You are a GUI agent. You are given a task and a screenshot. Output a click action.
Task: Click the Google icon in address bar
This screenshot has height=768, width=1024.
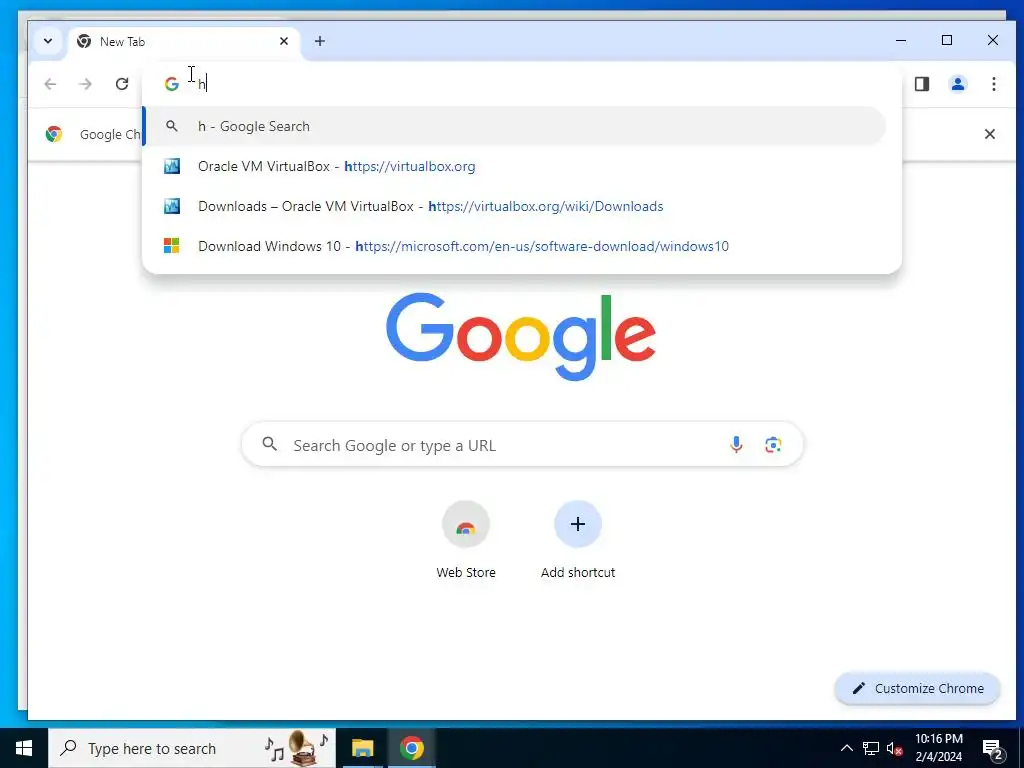[x=172, y=84]
